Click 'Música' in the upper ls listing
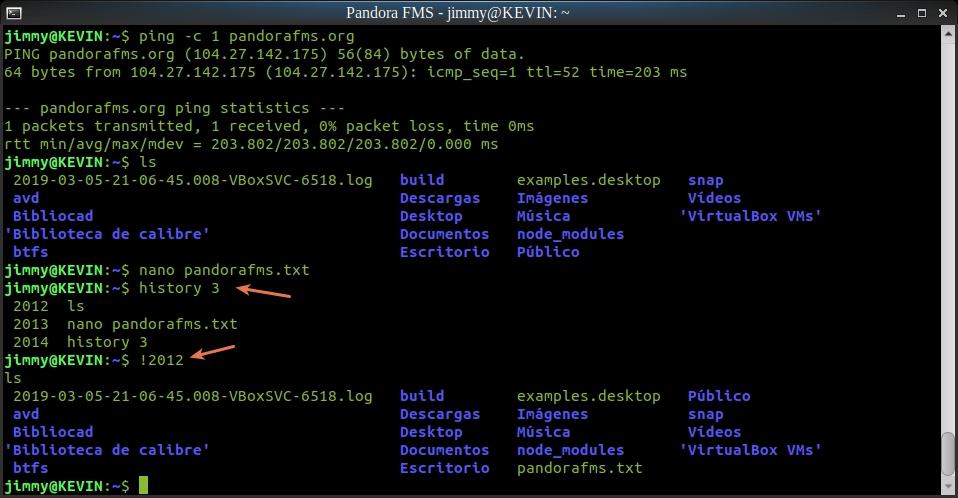The height and width of the screenshot is (498, 958). point(543,216)
